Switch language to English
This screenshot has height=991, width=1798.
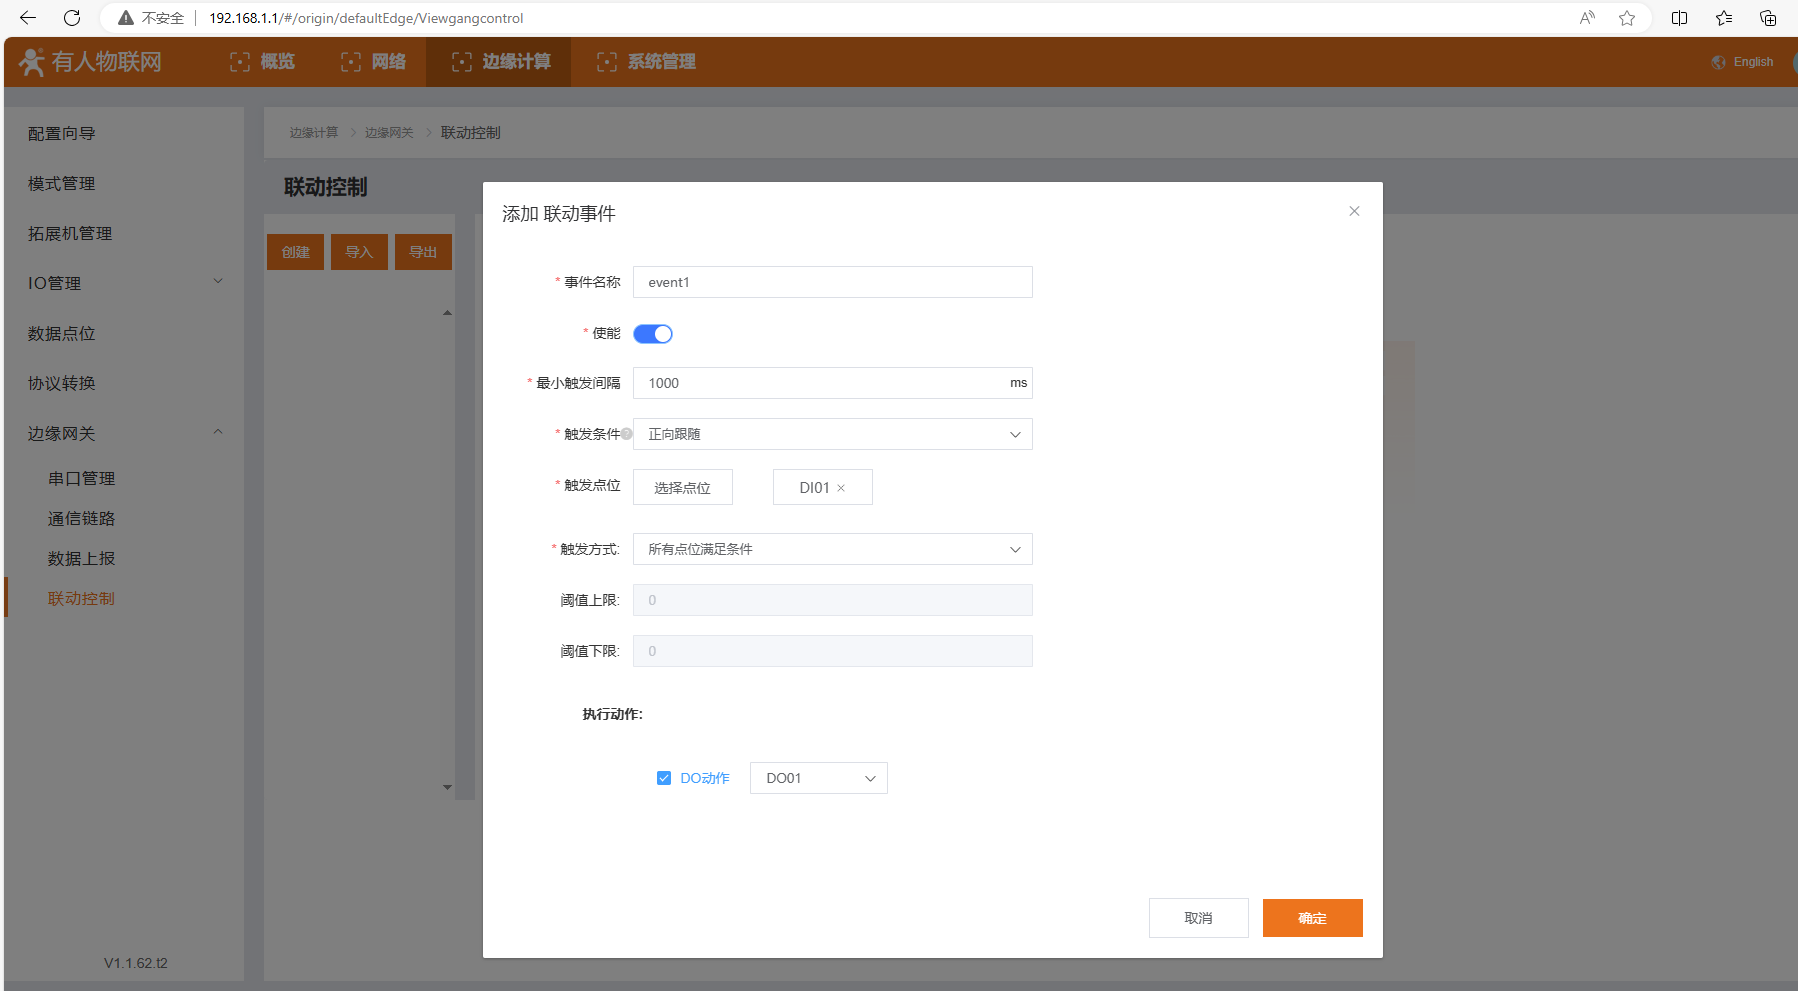[x=1744, y=62]
